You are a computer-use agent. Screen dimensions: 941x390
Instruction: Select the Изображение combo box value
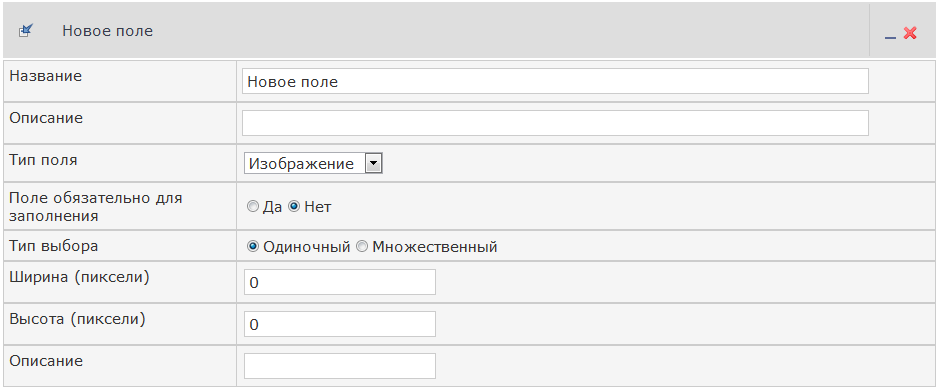pos(313,163)
